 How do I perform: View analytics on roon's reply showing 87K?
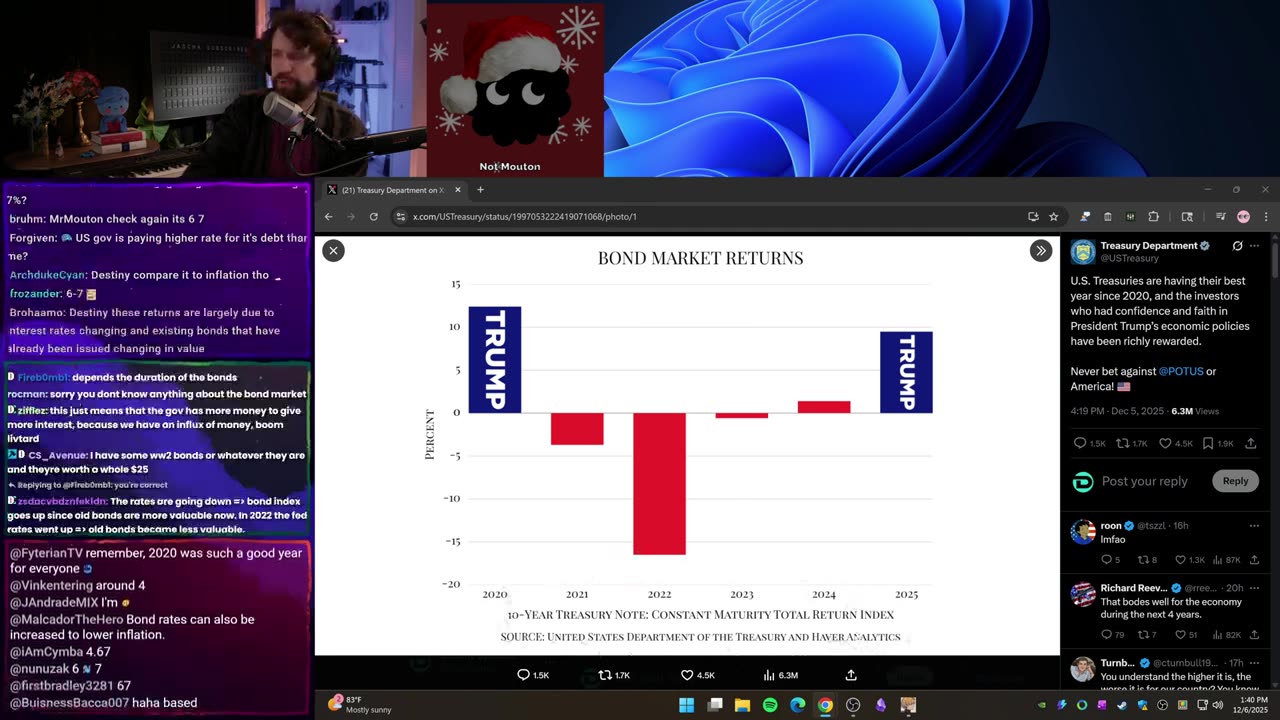(x=1218, y=560)
